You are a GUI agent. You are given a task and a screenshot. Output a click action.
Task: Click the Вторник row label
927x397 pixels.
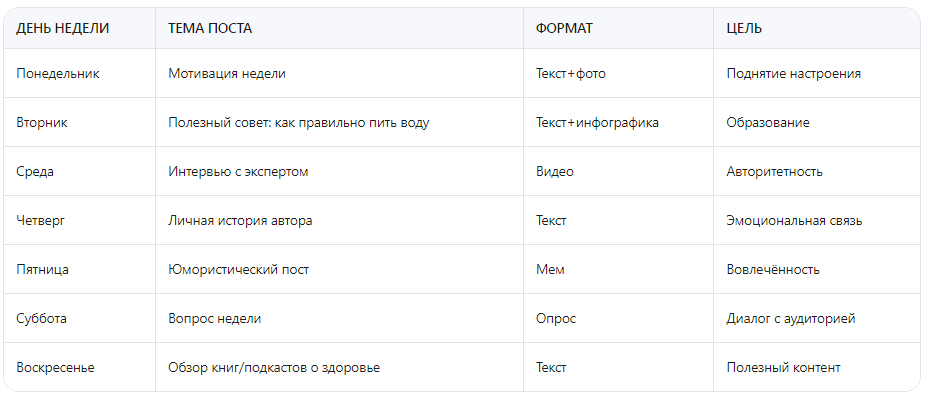[42, 122]
